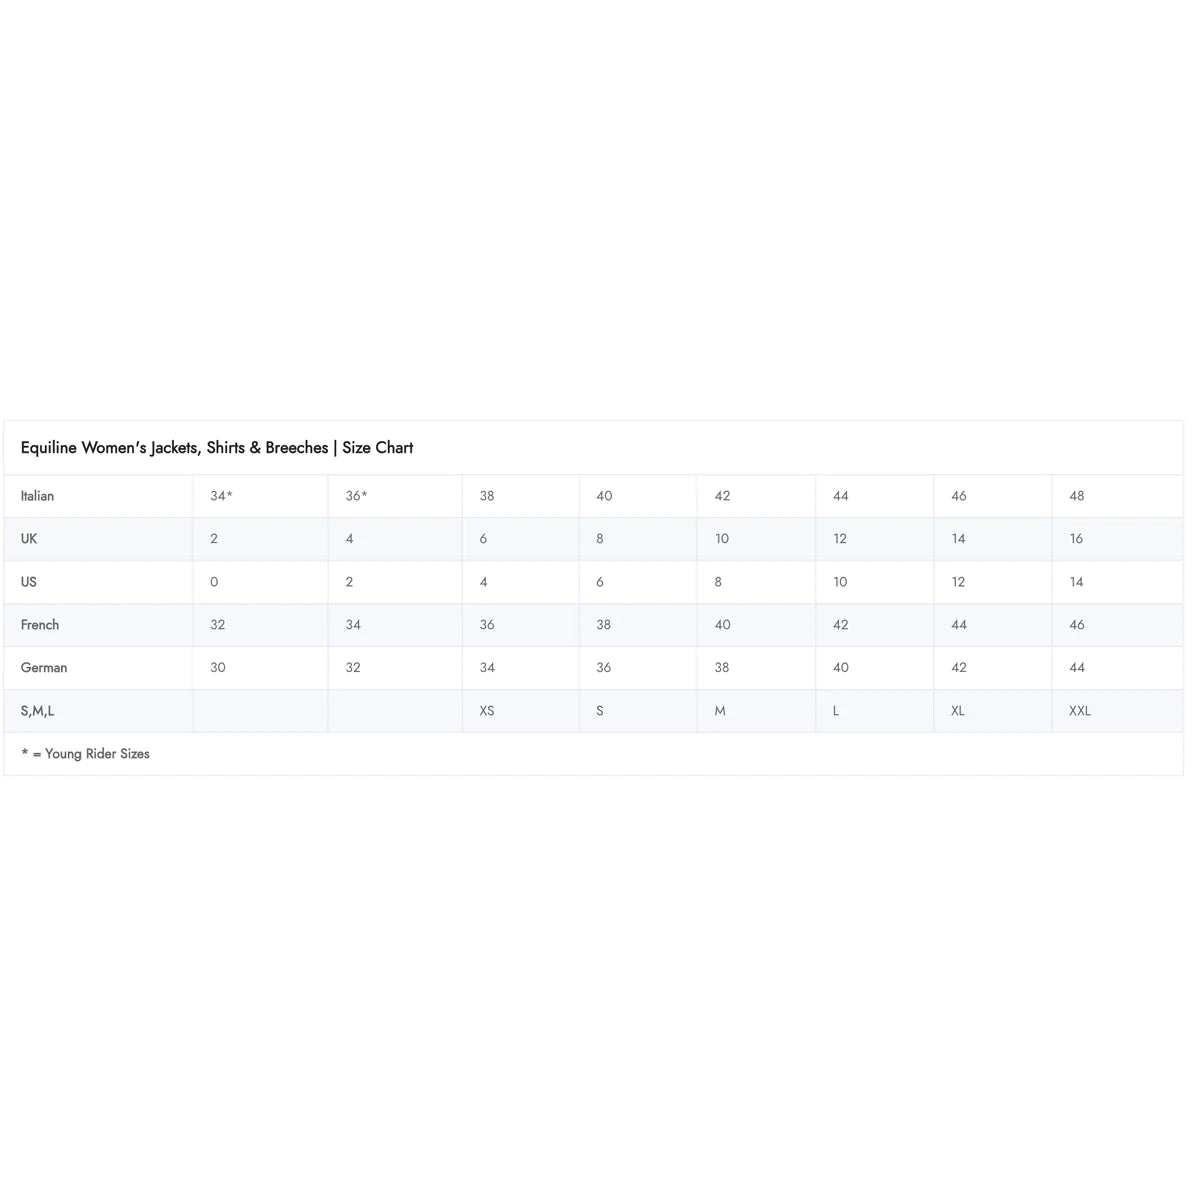Select Italian size 34* cell
Viewport: 1200px width, 1200px height.
pos(221,496)
